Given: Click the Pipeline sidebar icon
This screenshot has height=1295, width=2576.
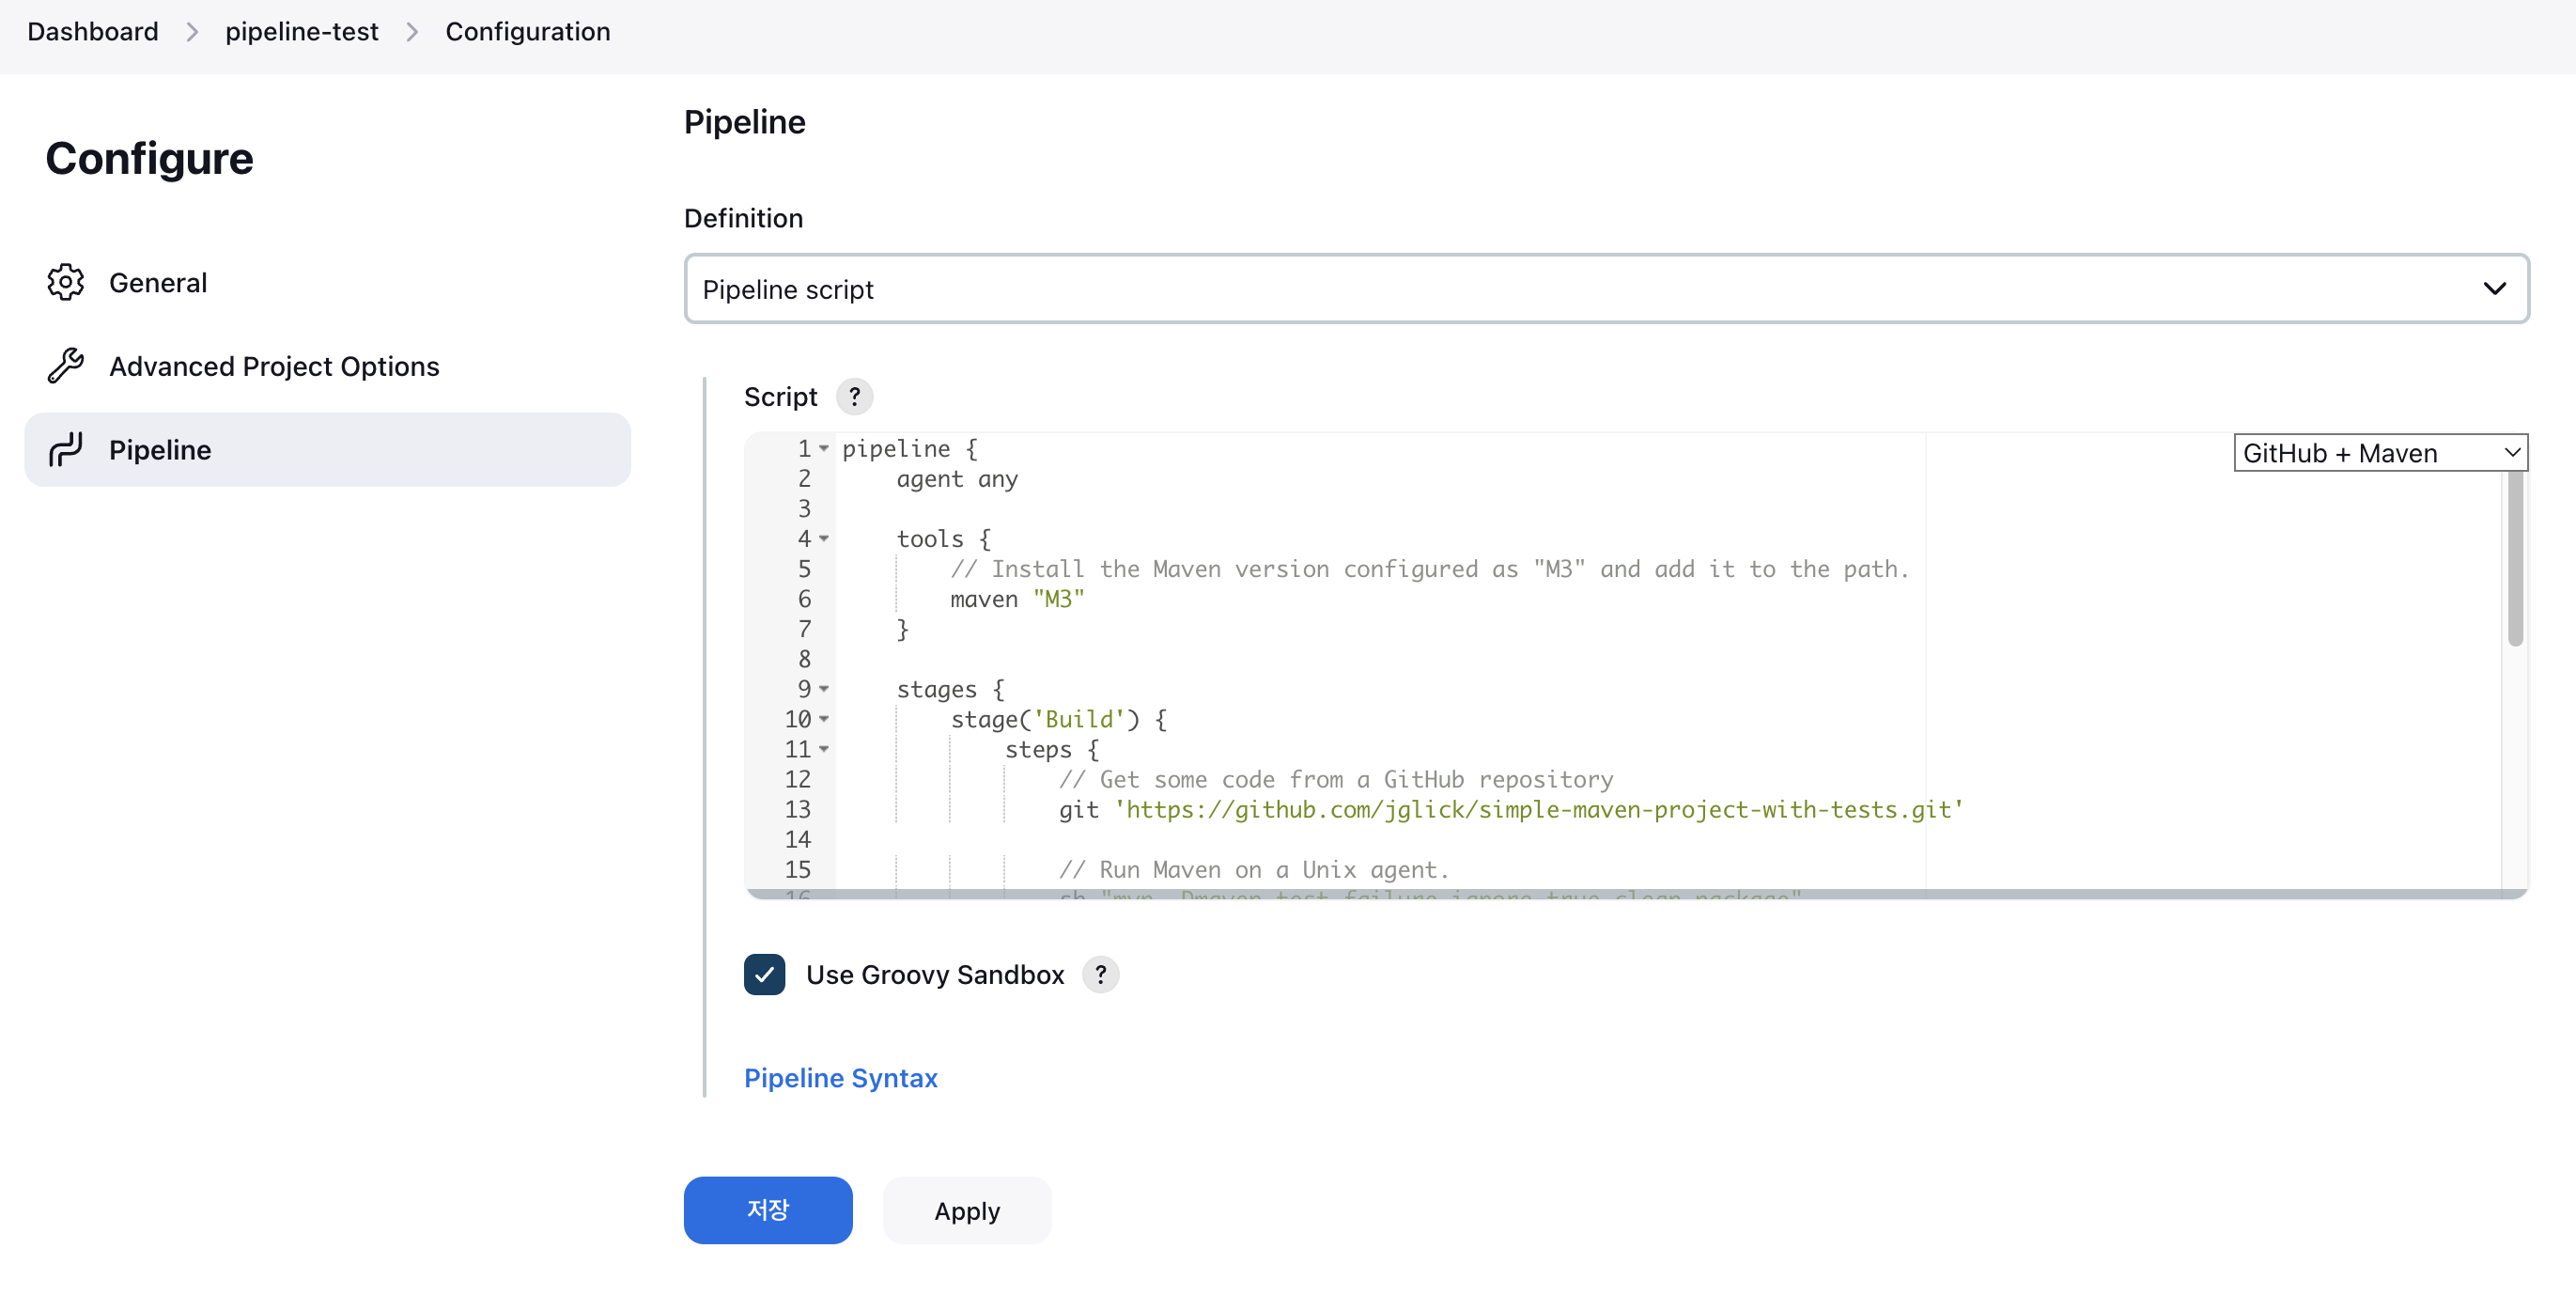Looking at the screenshot, I should pos(66,450).
